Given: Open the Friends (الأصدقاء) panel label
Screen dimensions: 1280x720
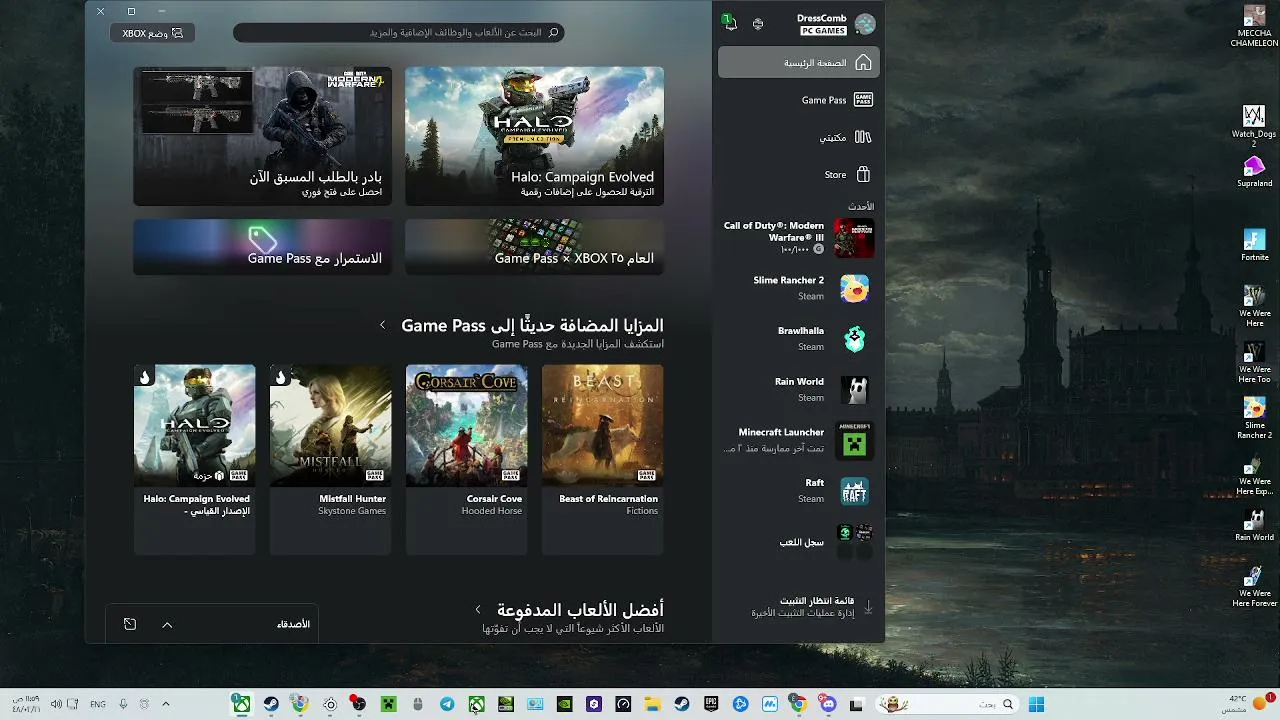Looking at the screenshot, I should 293,624.
